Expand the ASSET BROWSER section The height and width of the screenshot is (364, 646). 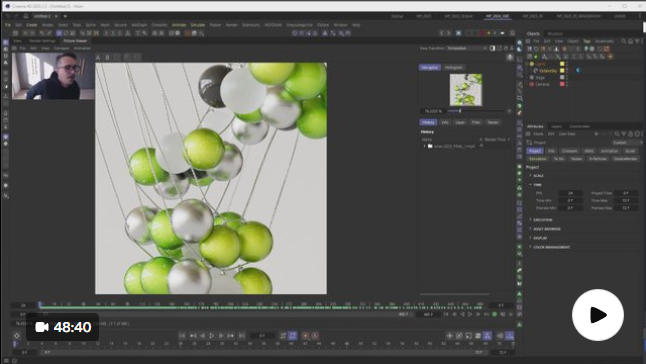click(546, 229)
